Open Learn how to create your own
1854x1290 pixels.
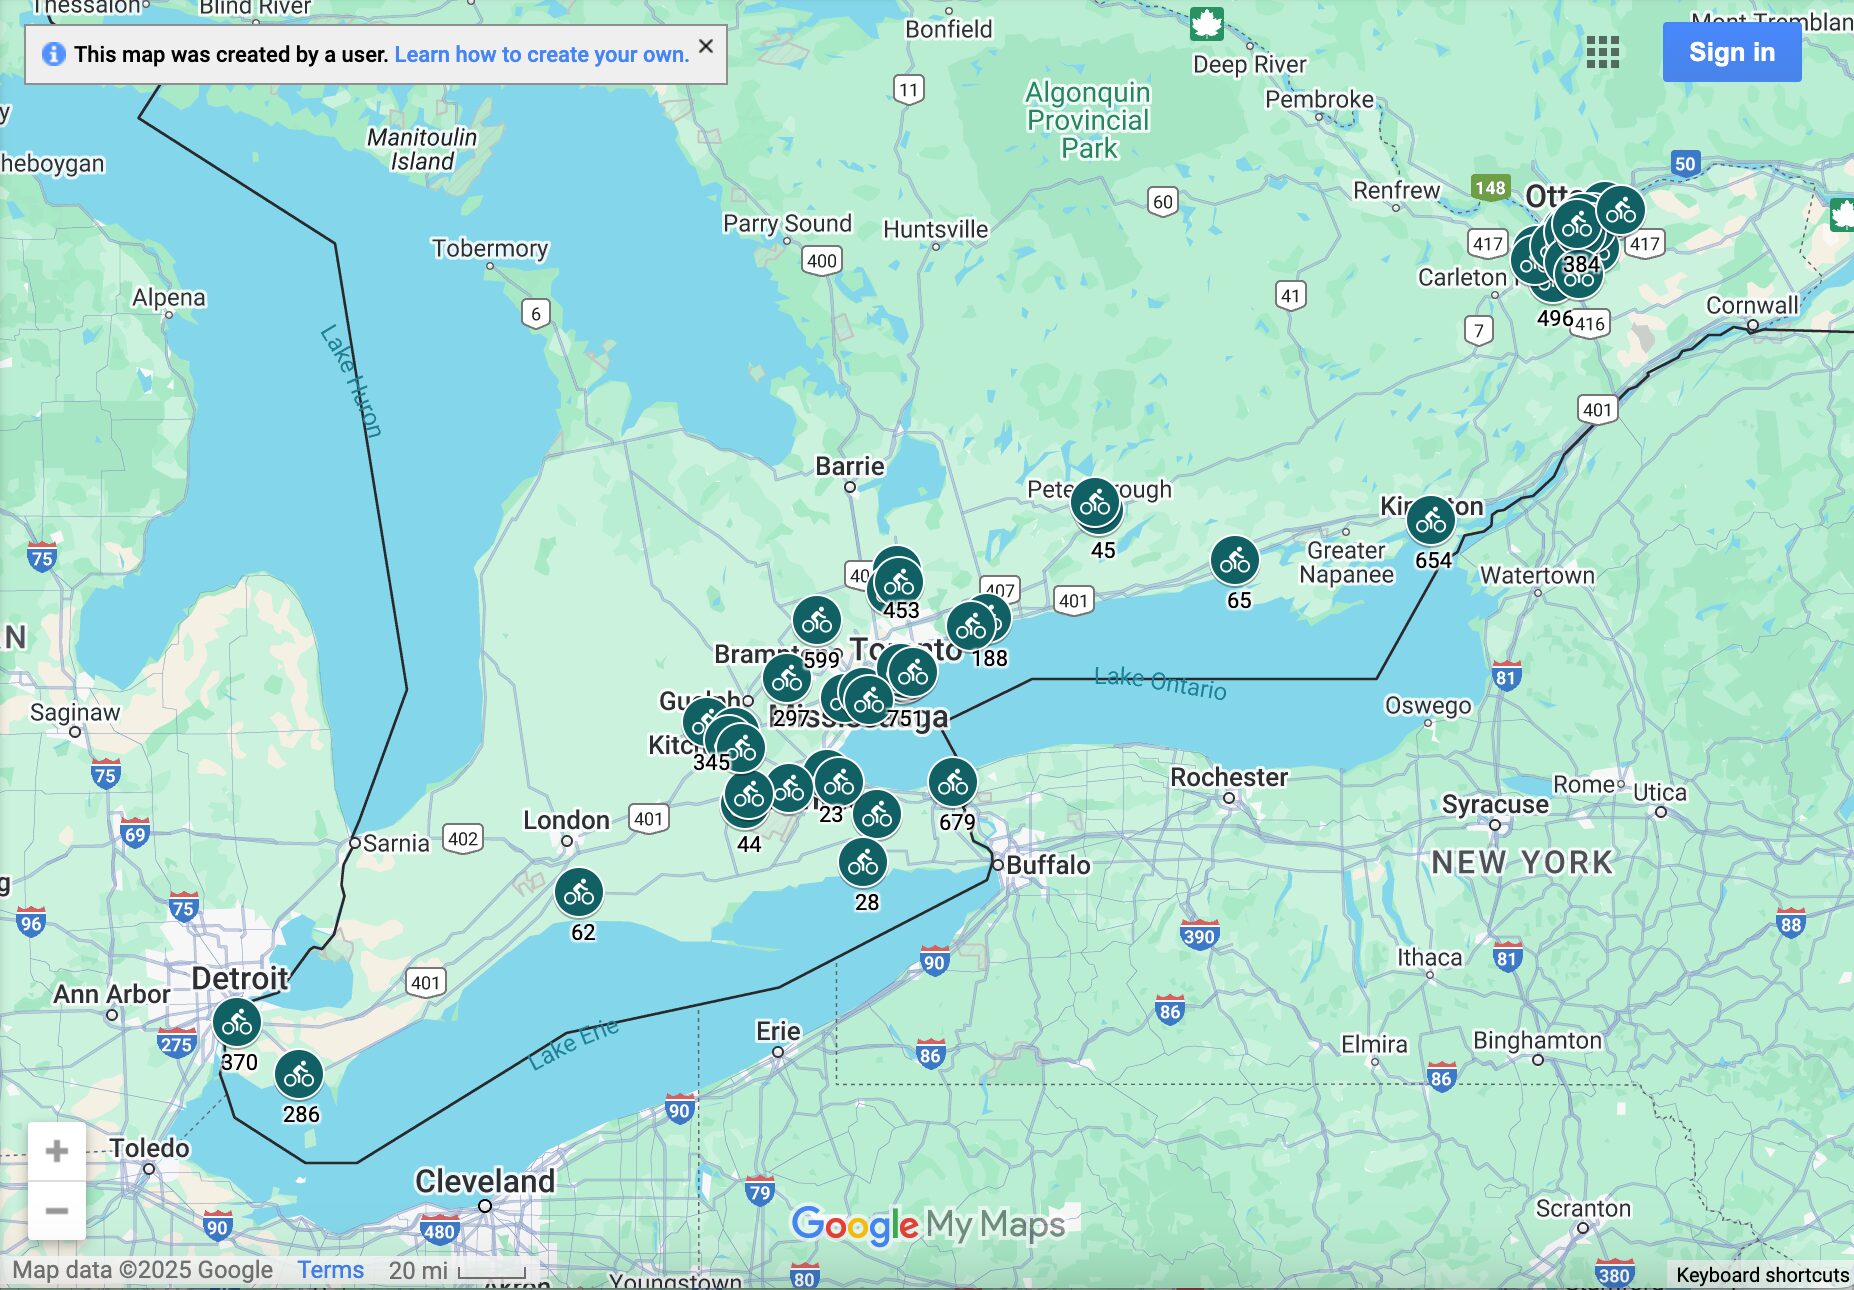click(542, 54)
